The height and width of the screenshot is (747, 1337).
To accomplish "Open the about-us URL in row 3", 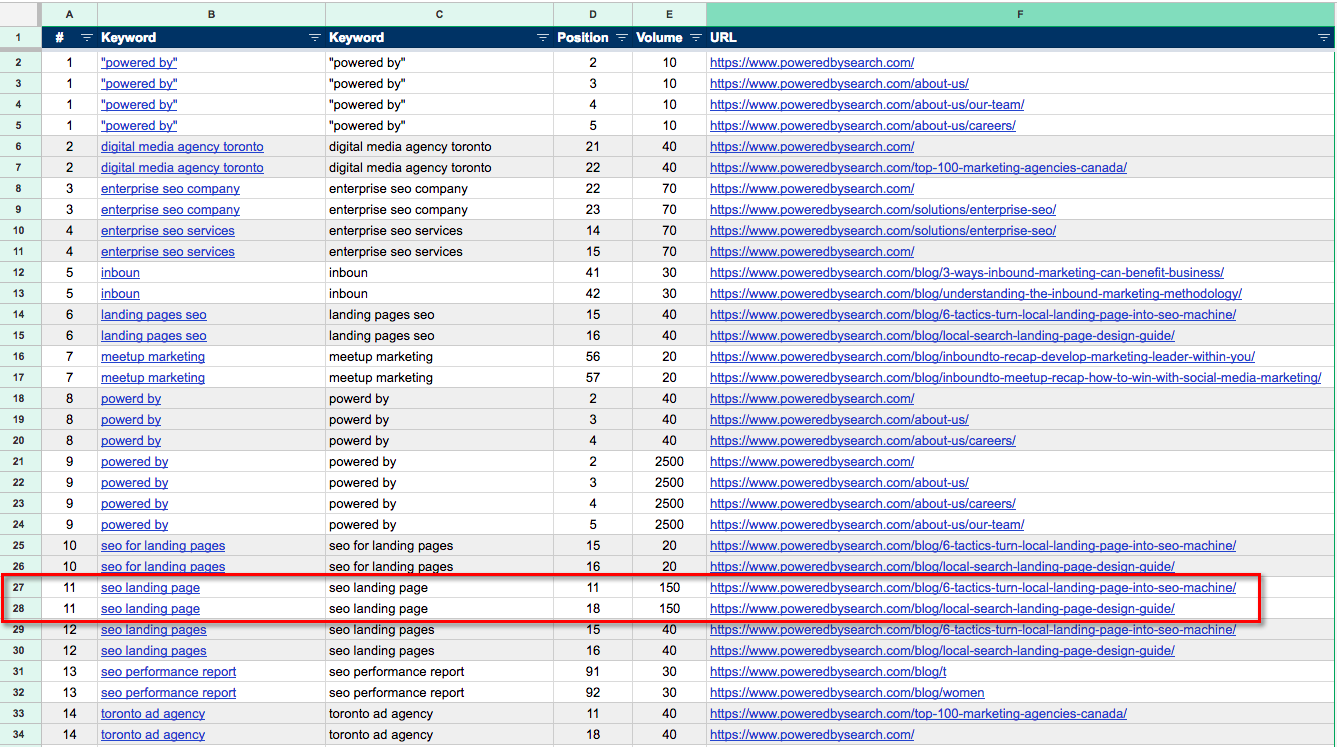I will [x=839, y=84].
